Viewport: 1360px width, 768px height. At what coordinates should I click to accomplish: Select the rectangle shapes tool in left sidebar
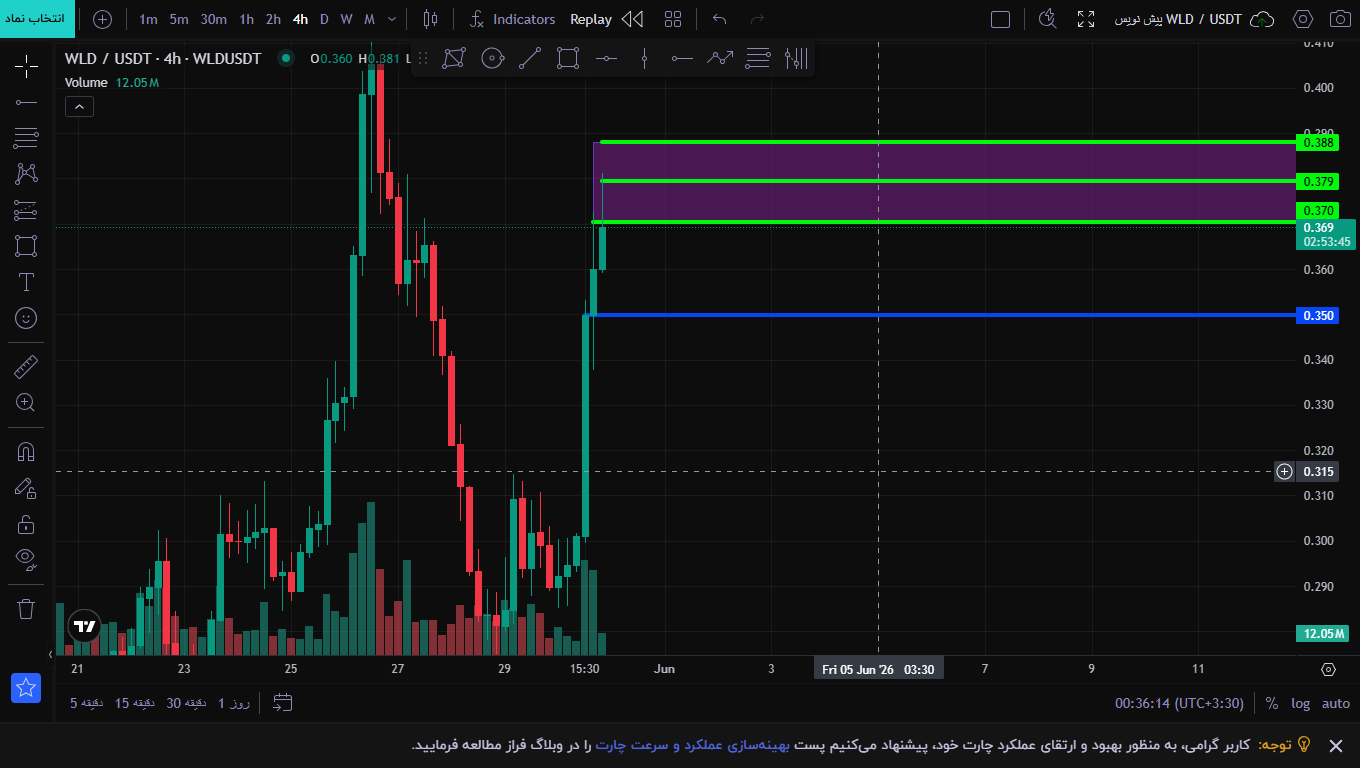[26, 246]
